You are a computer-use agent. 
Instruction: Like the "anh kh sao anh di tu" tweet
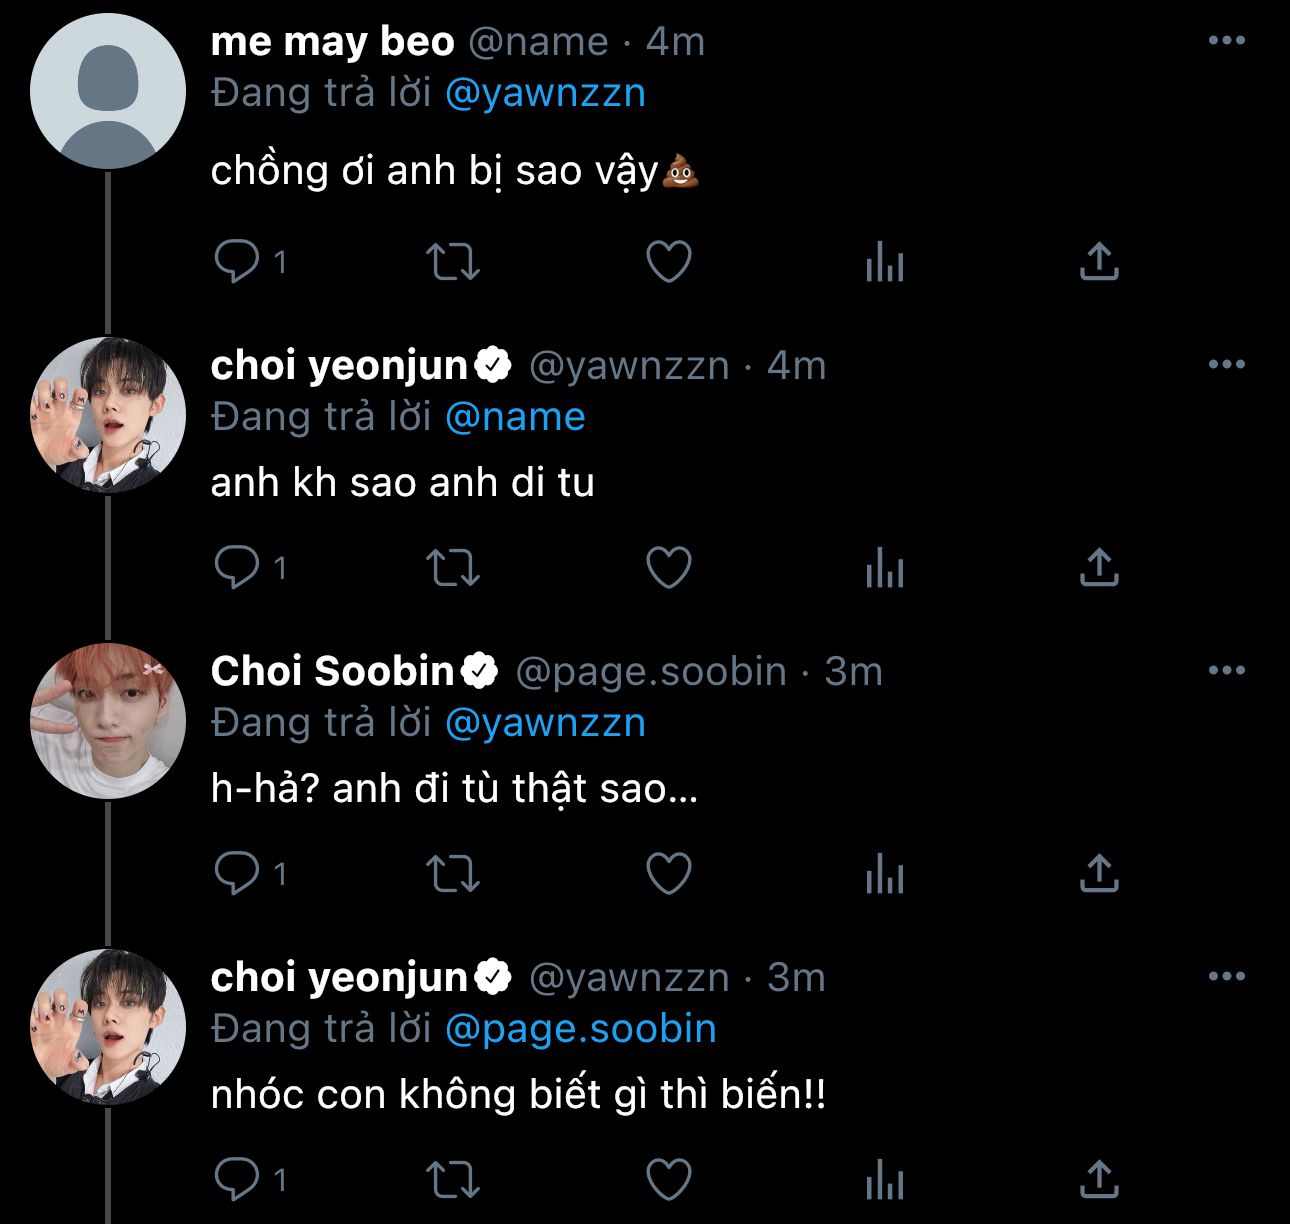coord(669,568)
